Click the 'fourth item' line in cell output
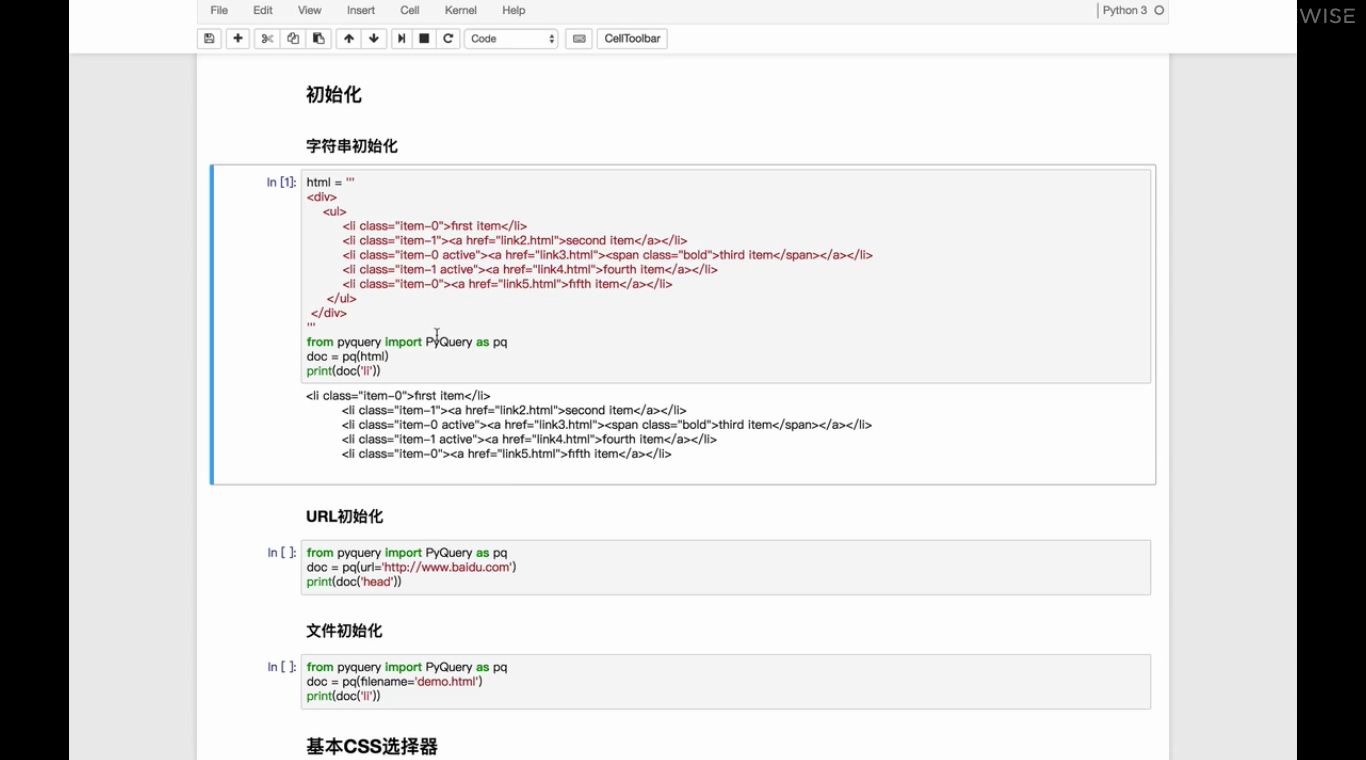Viewport: 1366px width, 760px height. [529, 439]
